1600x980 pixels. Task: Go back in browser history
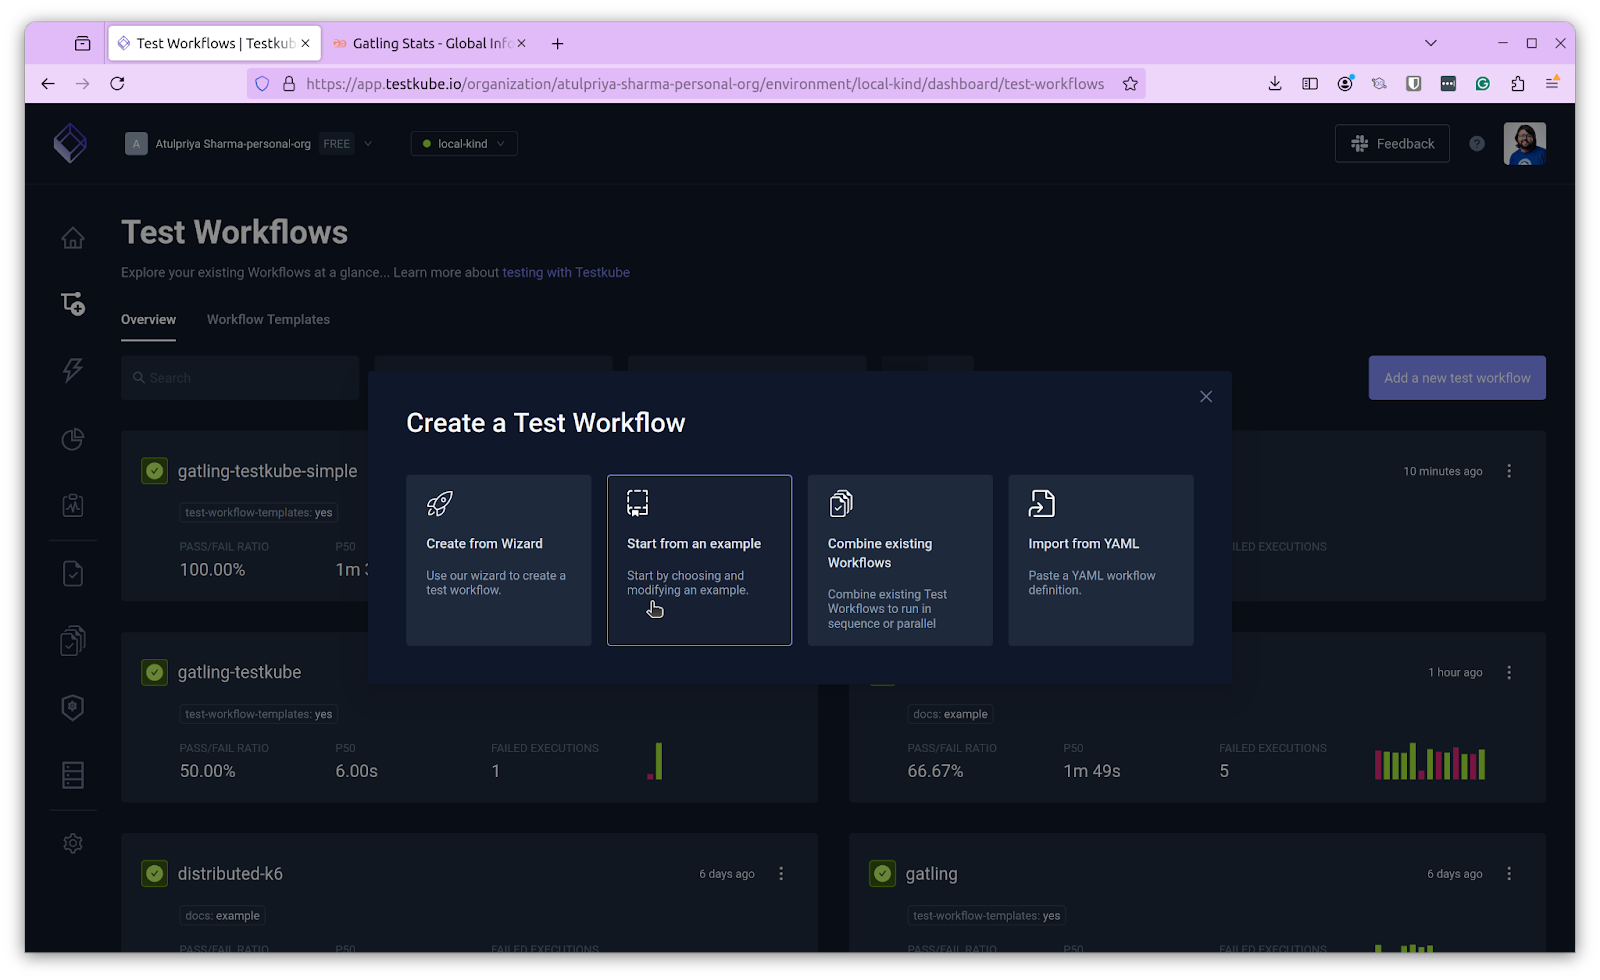tap(48, 84)
